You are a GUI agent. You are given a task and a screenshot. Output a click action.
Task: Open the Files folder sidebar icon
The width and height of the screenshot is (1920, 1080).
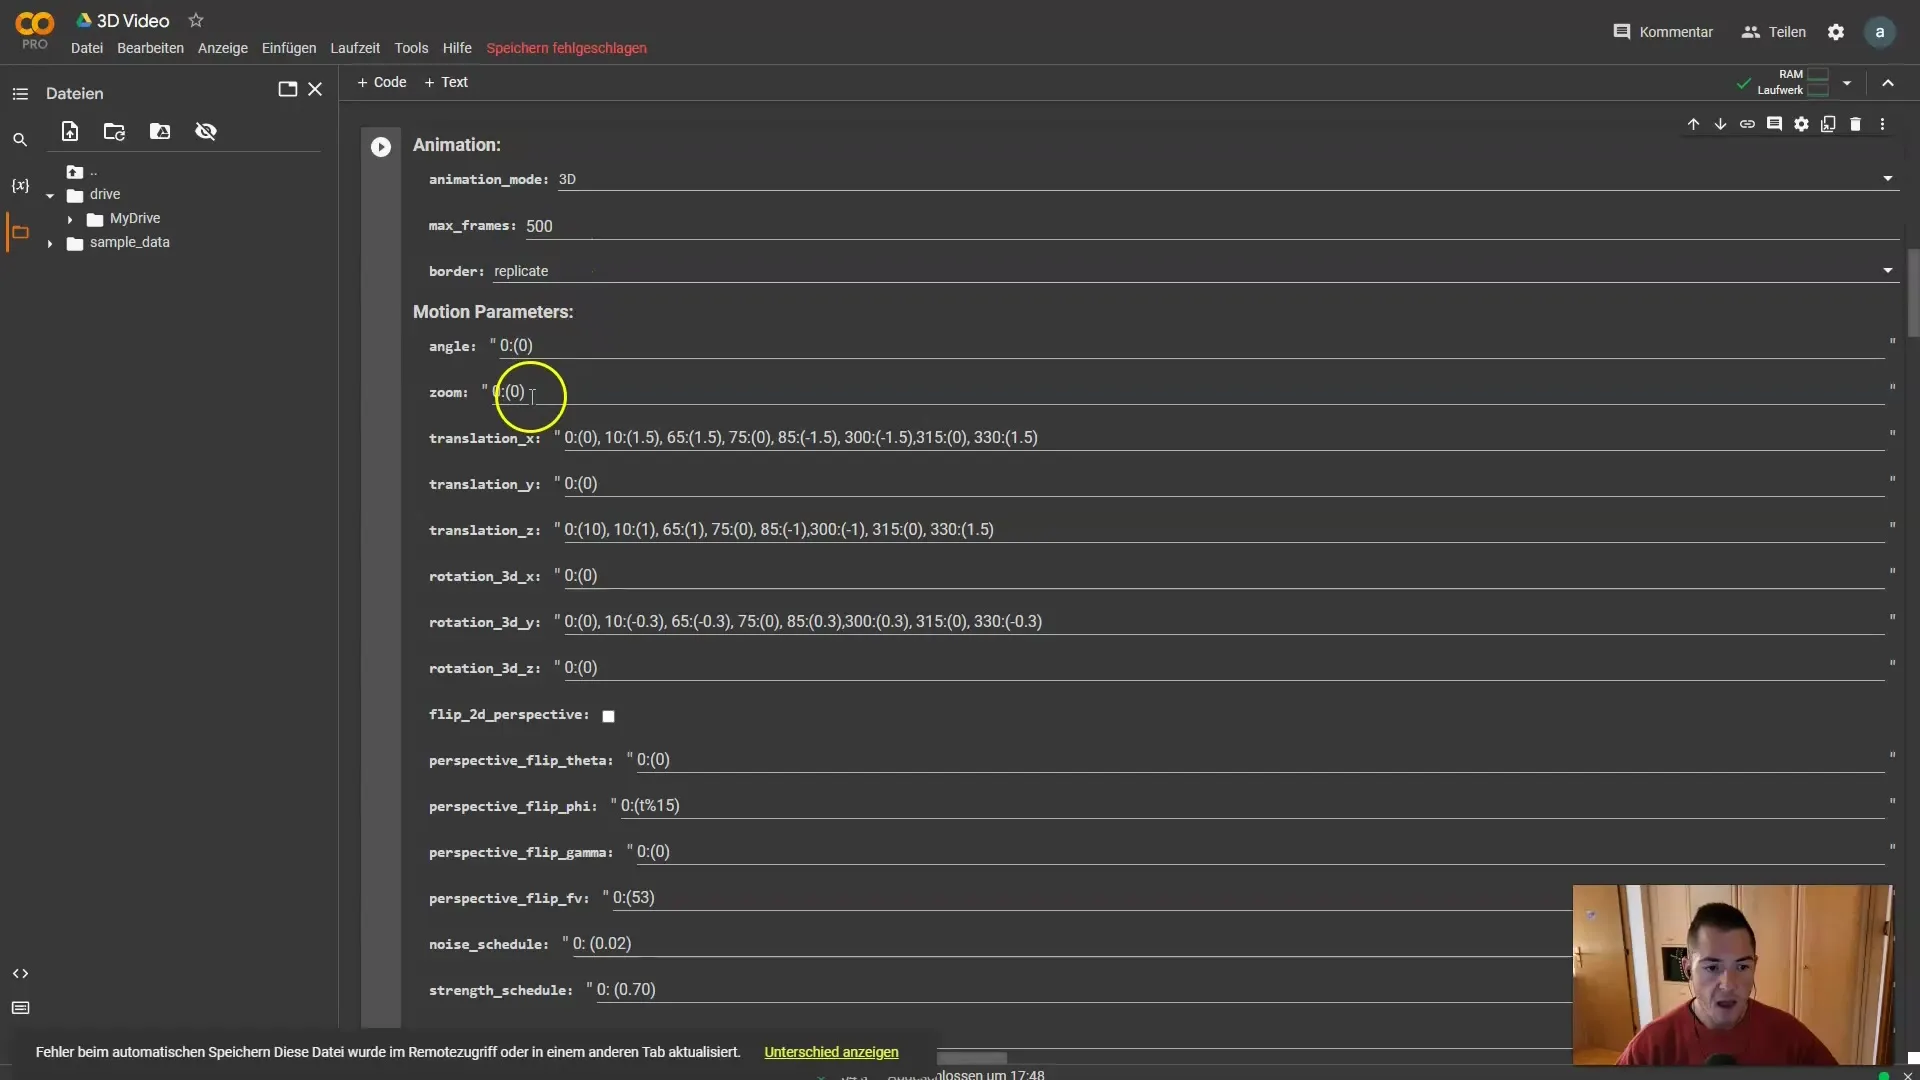point(20,232)
